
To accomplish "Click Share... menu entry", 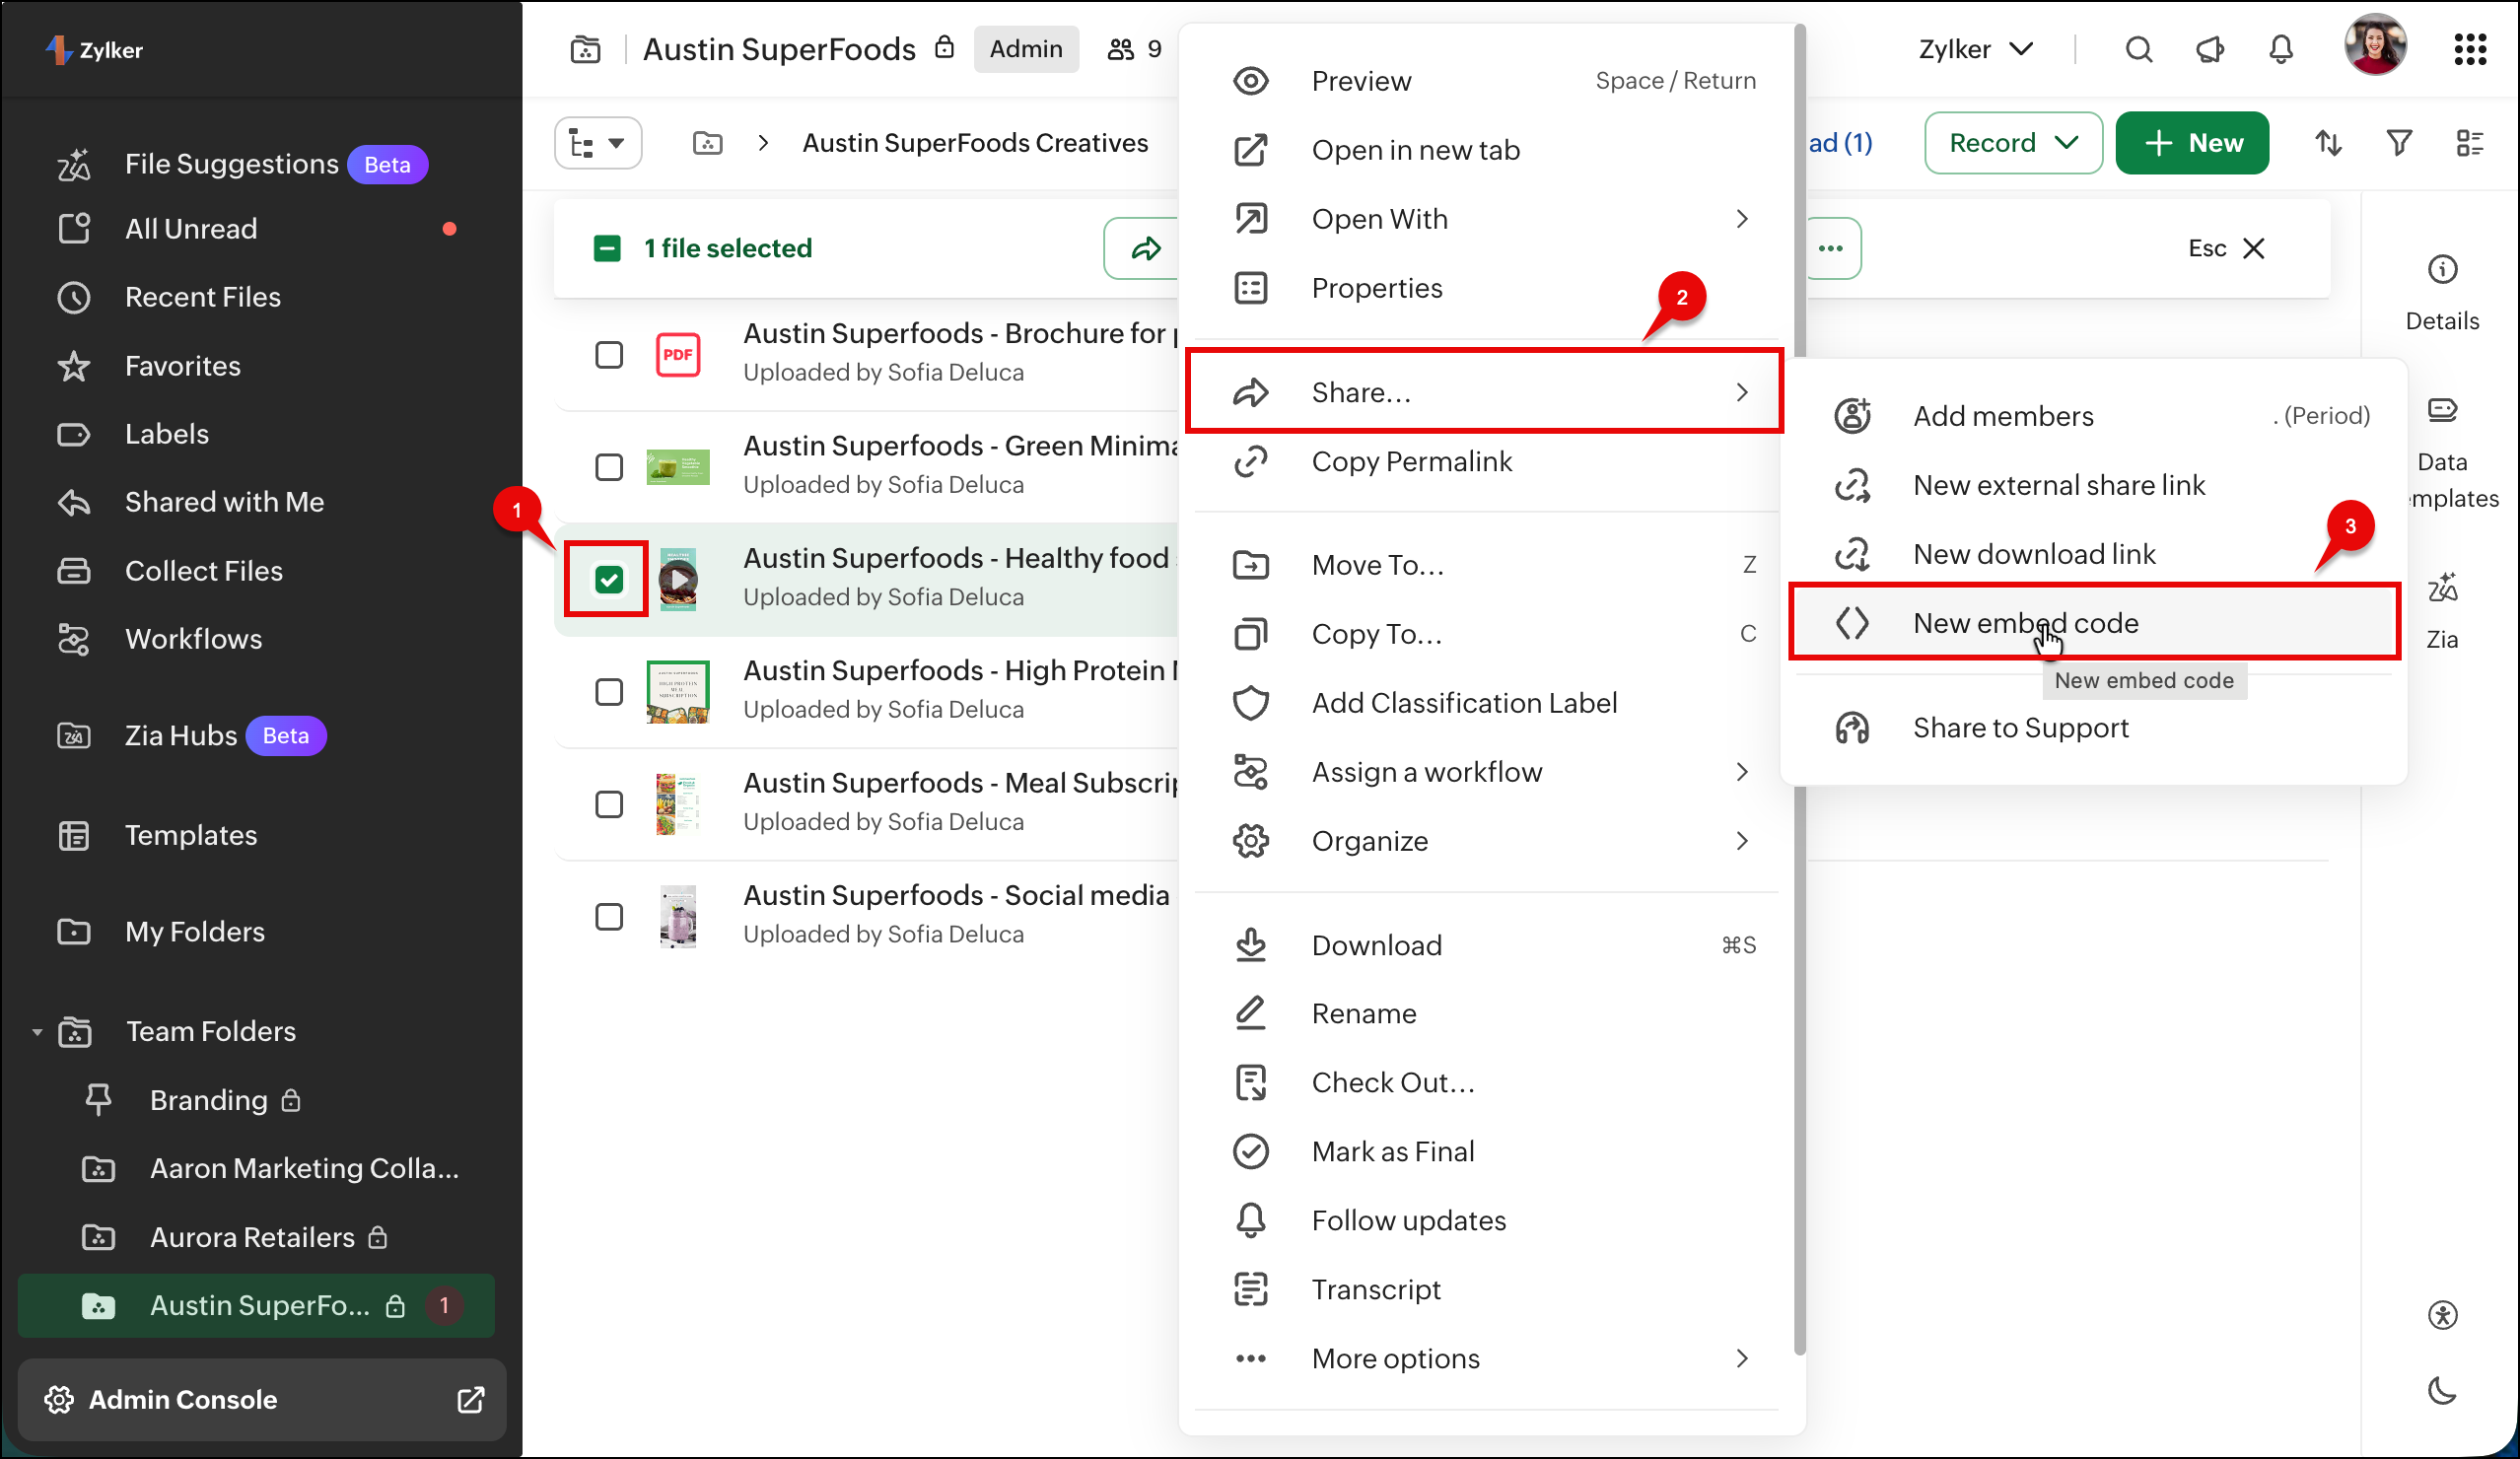I will click(1484, 392).
